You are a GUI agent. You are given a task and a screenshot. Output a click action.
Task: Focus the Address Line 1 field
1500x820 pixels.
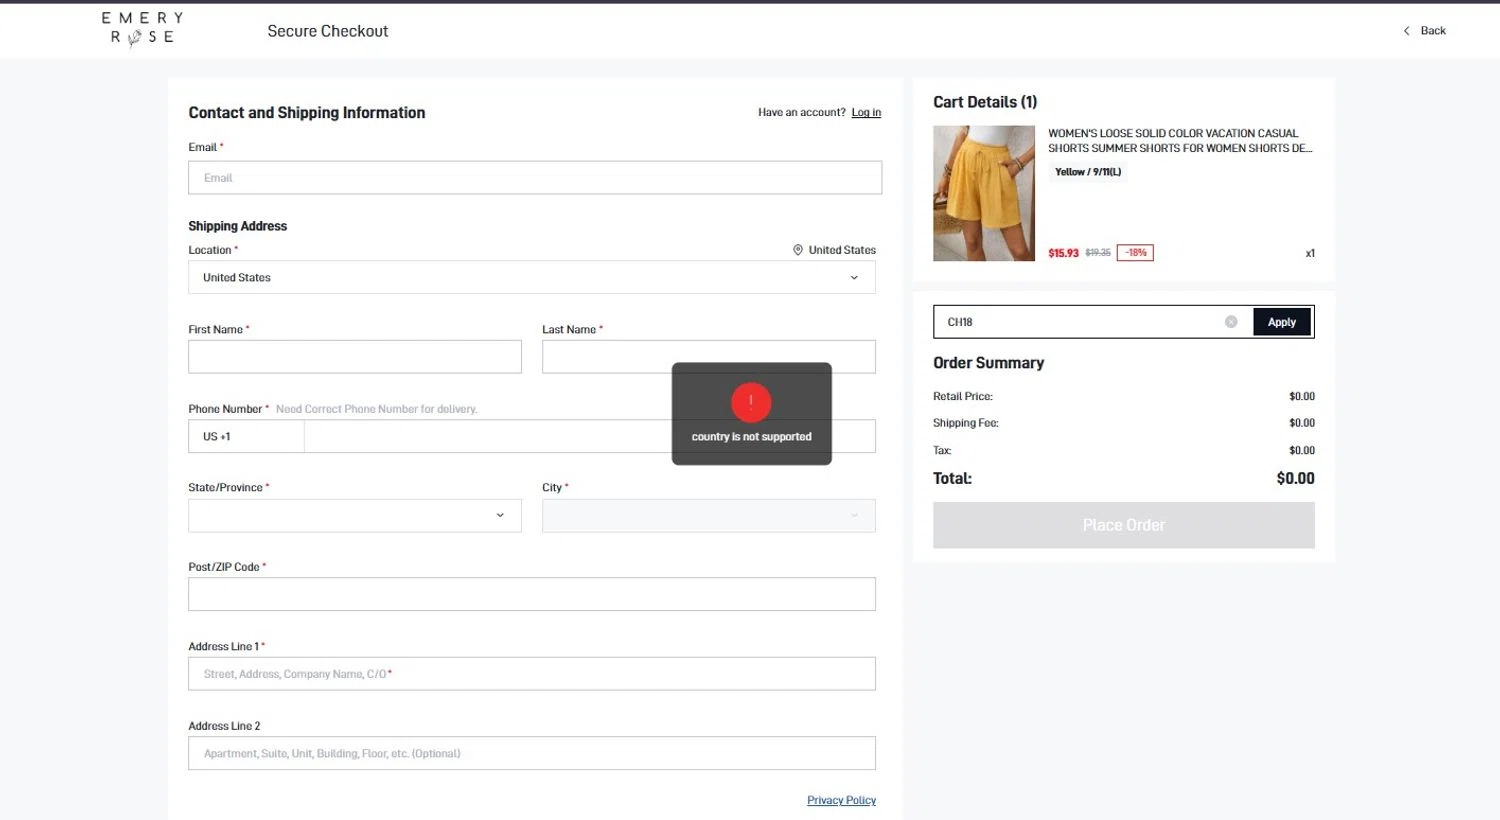532,674
